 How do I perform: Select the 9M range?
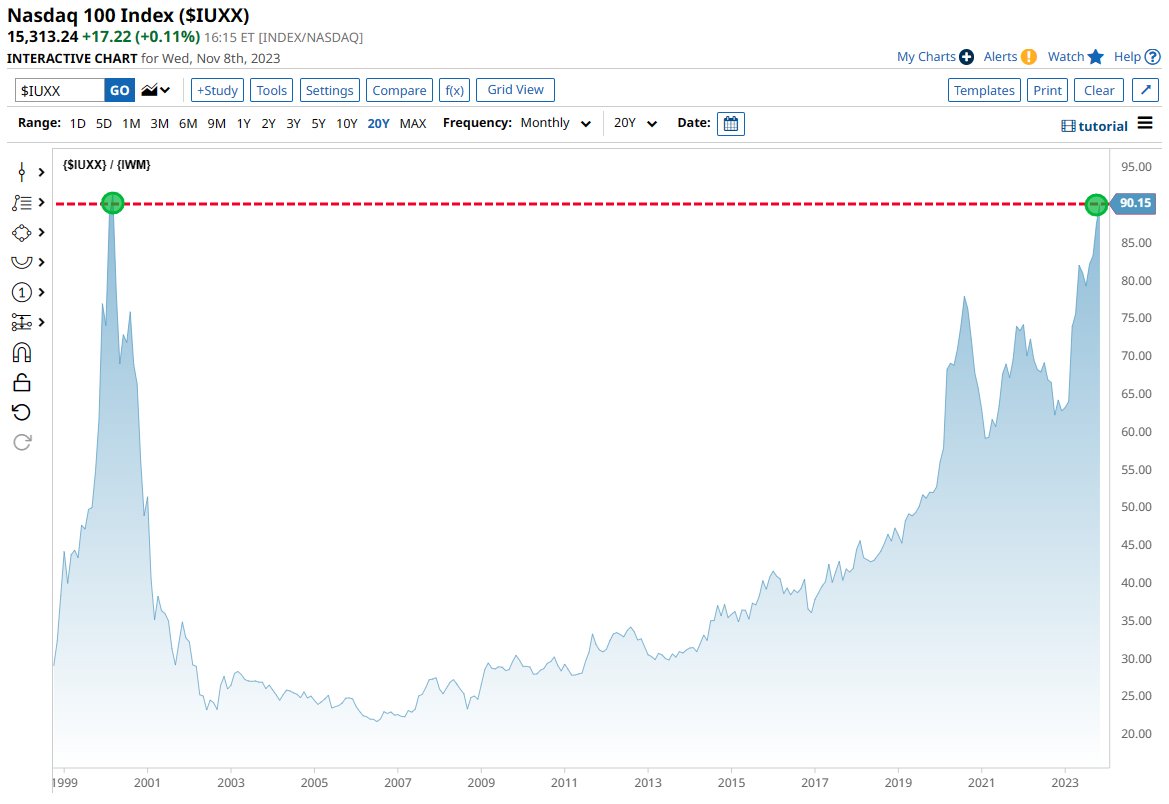click(x=216, y=124)
